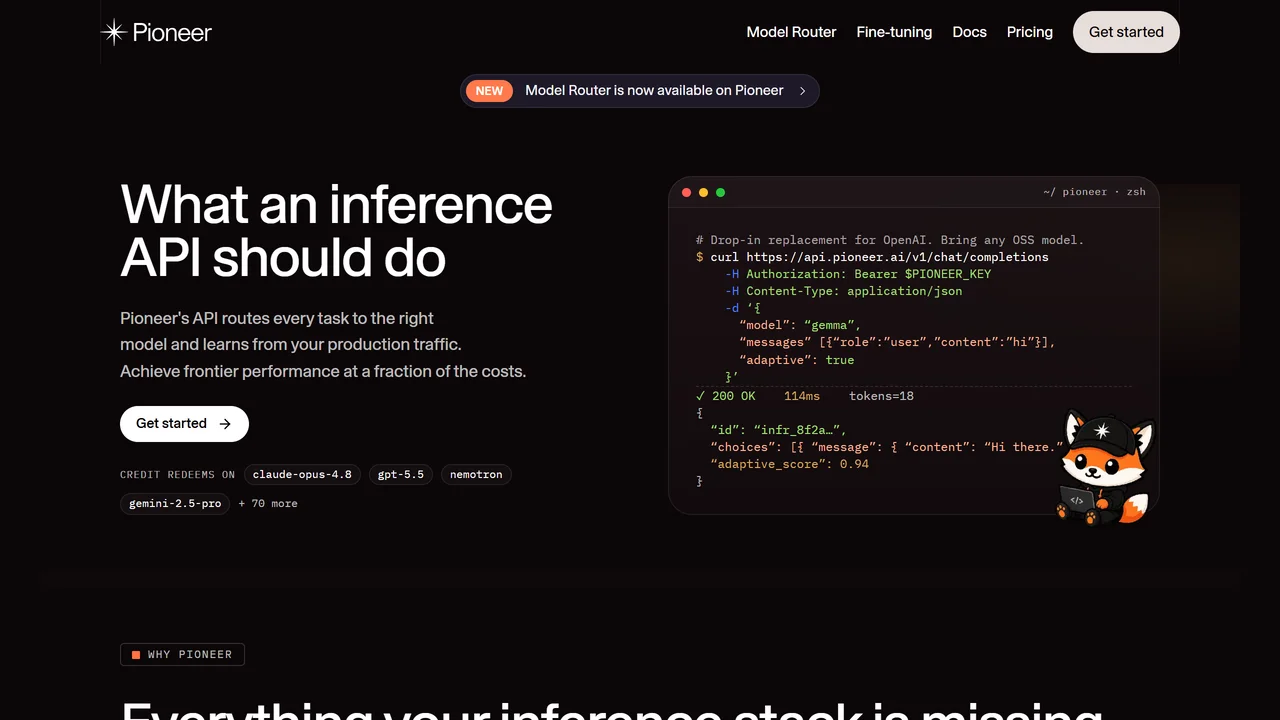Click the terminal title "~/ pioneer · zsh"
Screen dimensions: 1280x720
[1094, 192]
